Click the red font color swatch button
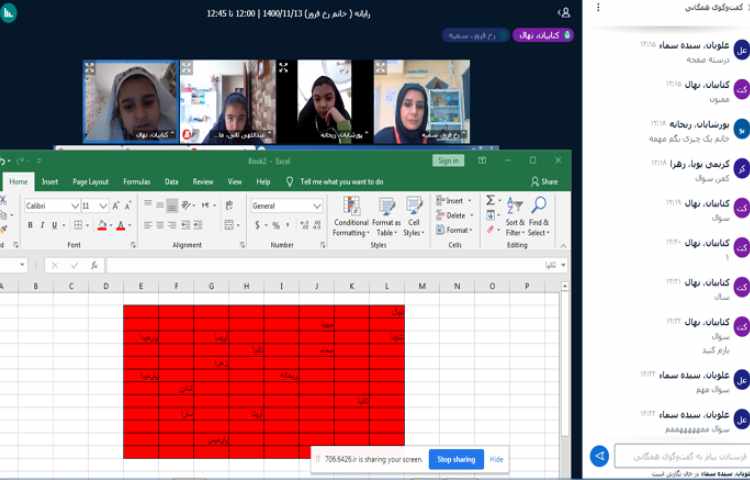 [x=119, y=226]
